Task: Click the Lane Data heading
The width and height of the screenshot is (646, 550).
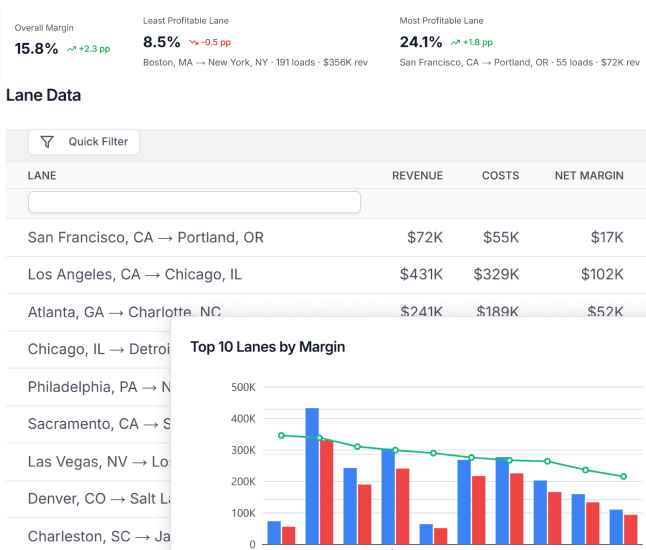Action: (x=43, y=95)
